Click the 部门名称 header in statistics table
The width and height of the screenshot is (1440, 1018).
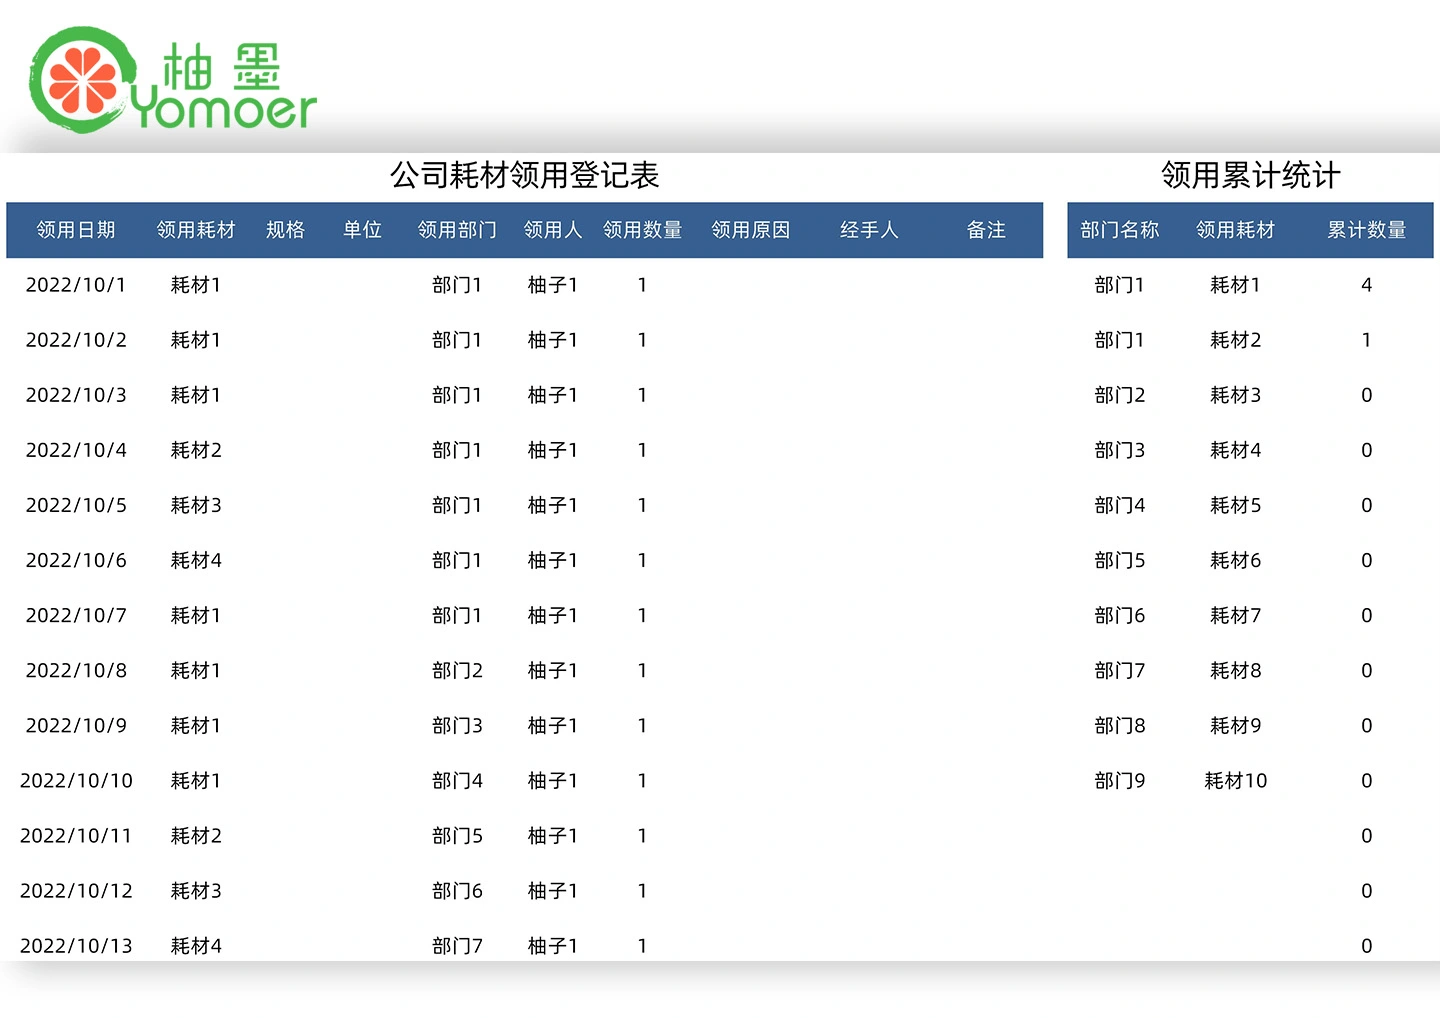[1119, 230]
